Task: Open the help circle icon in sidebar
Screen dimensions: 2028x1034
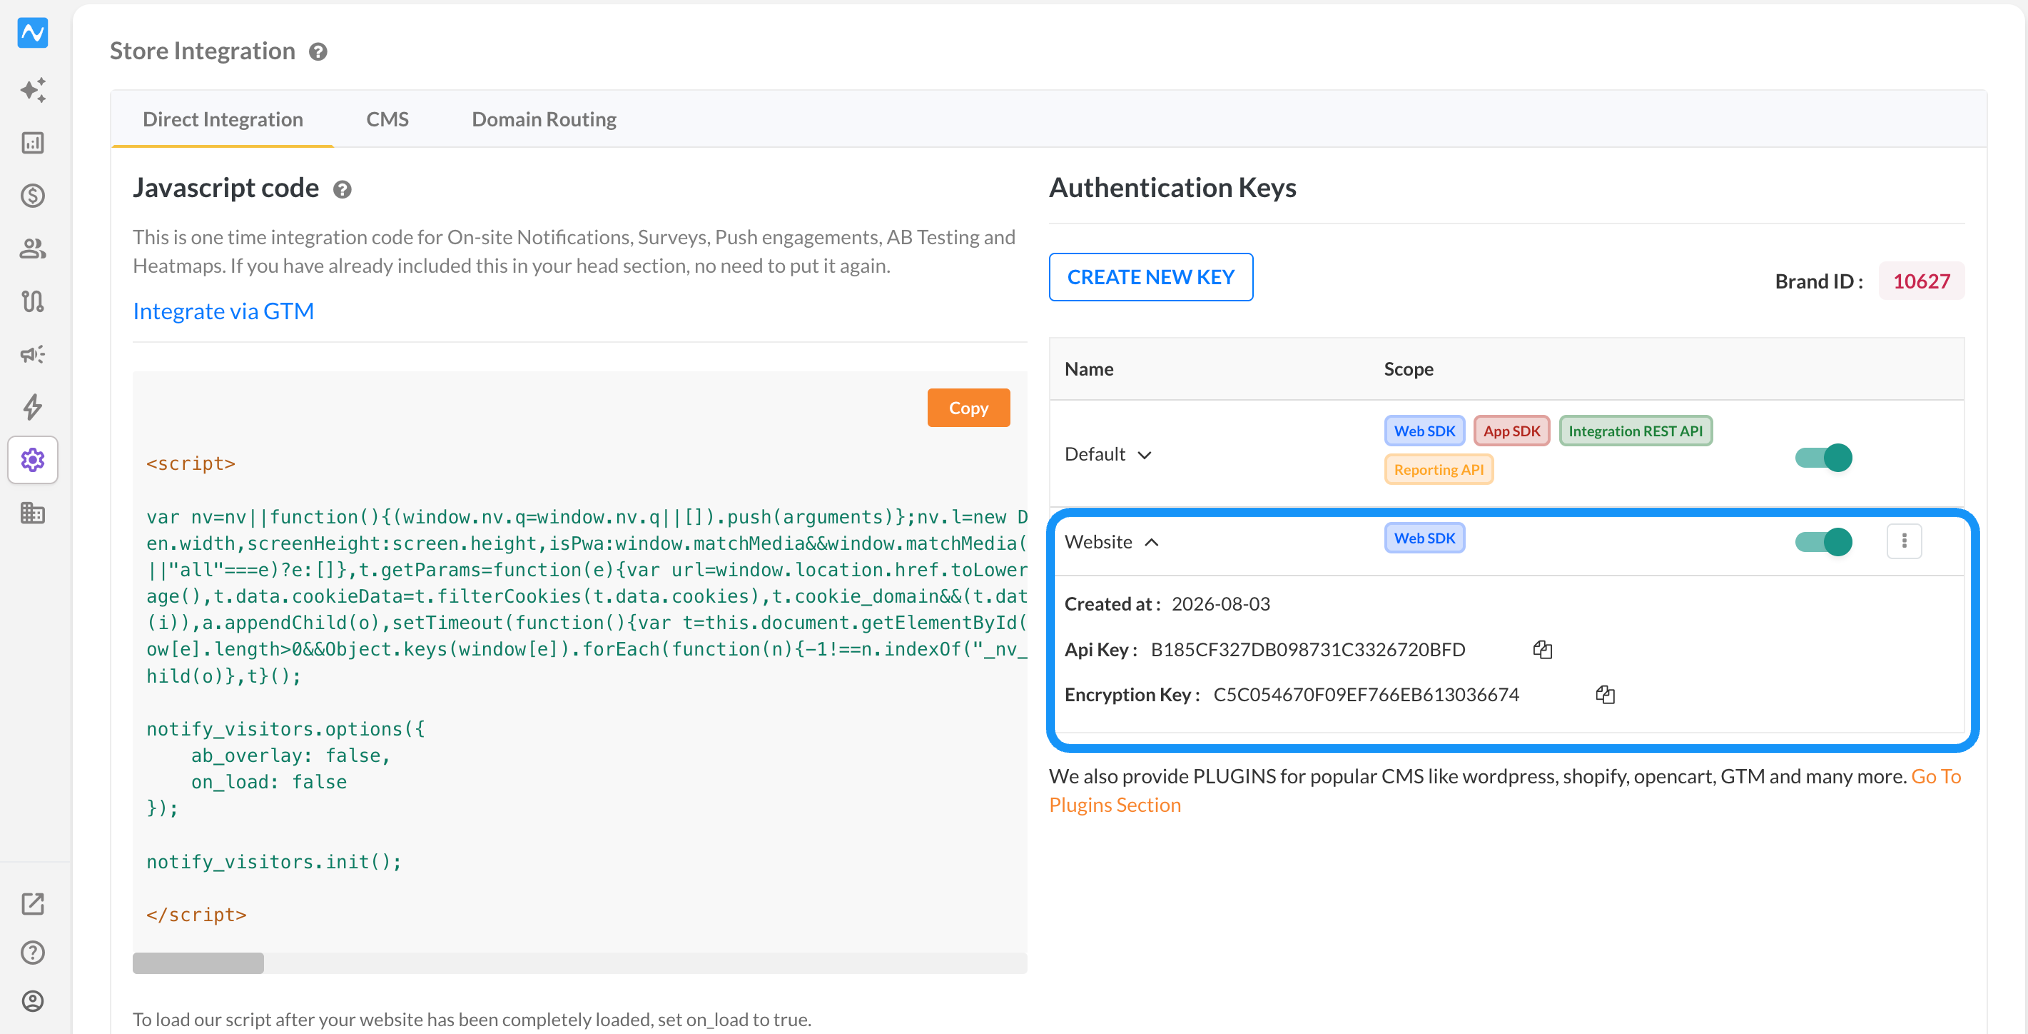Action: pyautogui.click(x=33, y=953)
